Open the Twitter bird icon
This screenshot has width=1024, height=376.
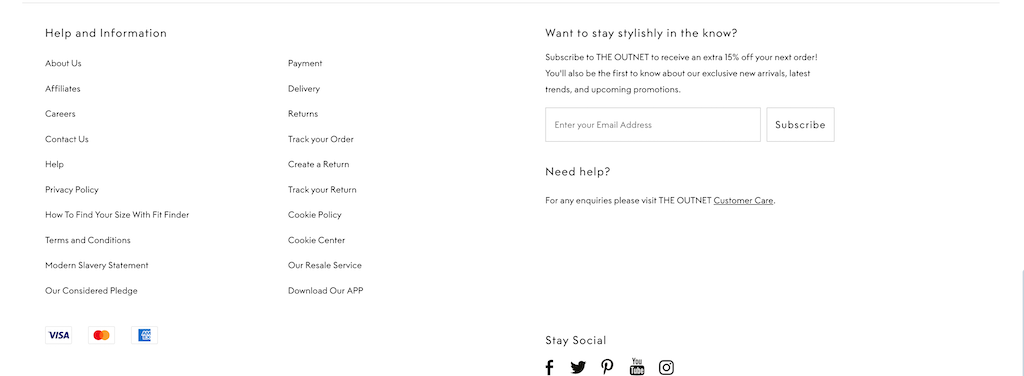click(x=578, y=368)
